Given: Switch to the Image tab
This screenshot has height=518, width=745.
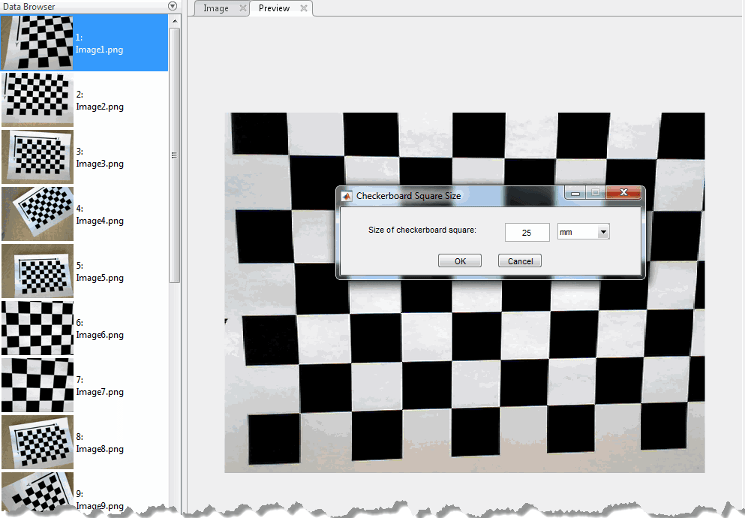Looking at the screenshot, I should click(216, 8).
